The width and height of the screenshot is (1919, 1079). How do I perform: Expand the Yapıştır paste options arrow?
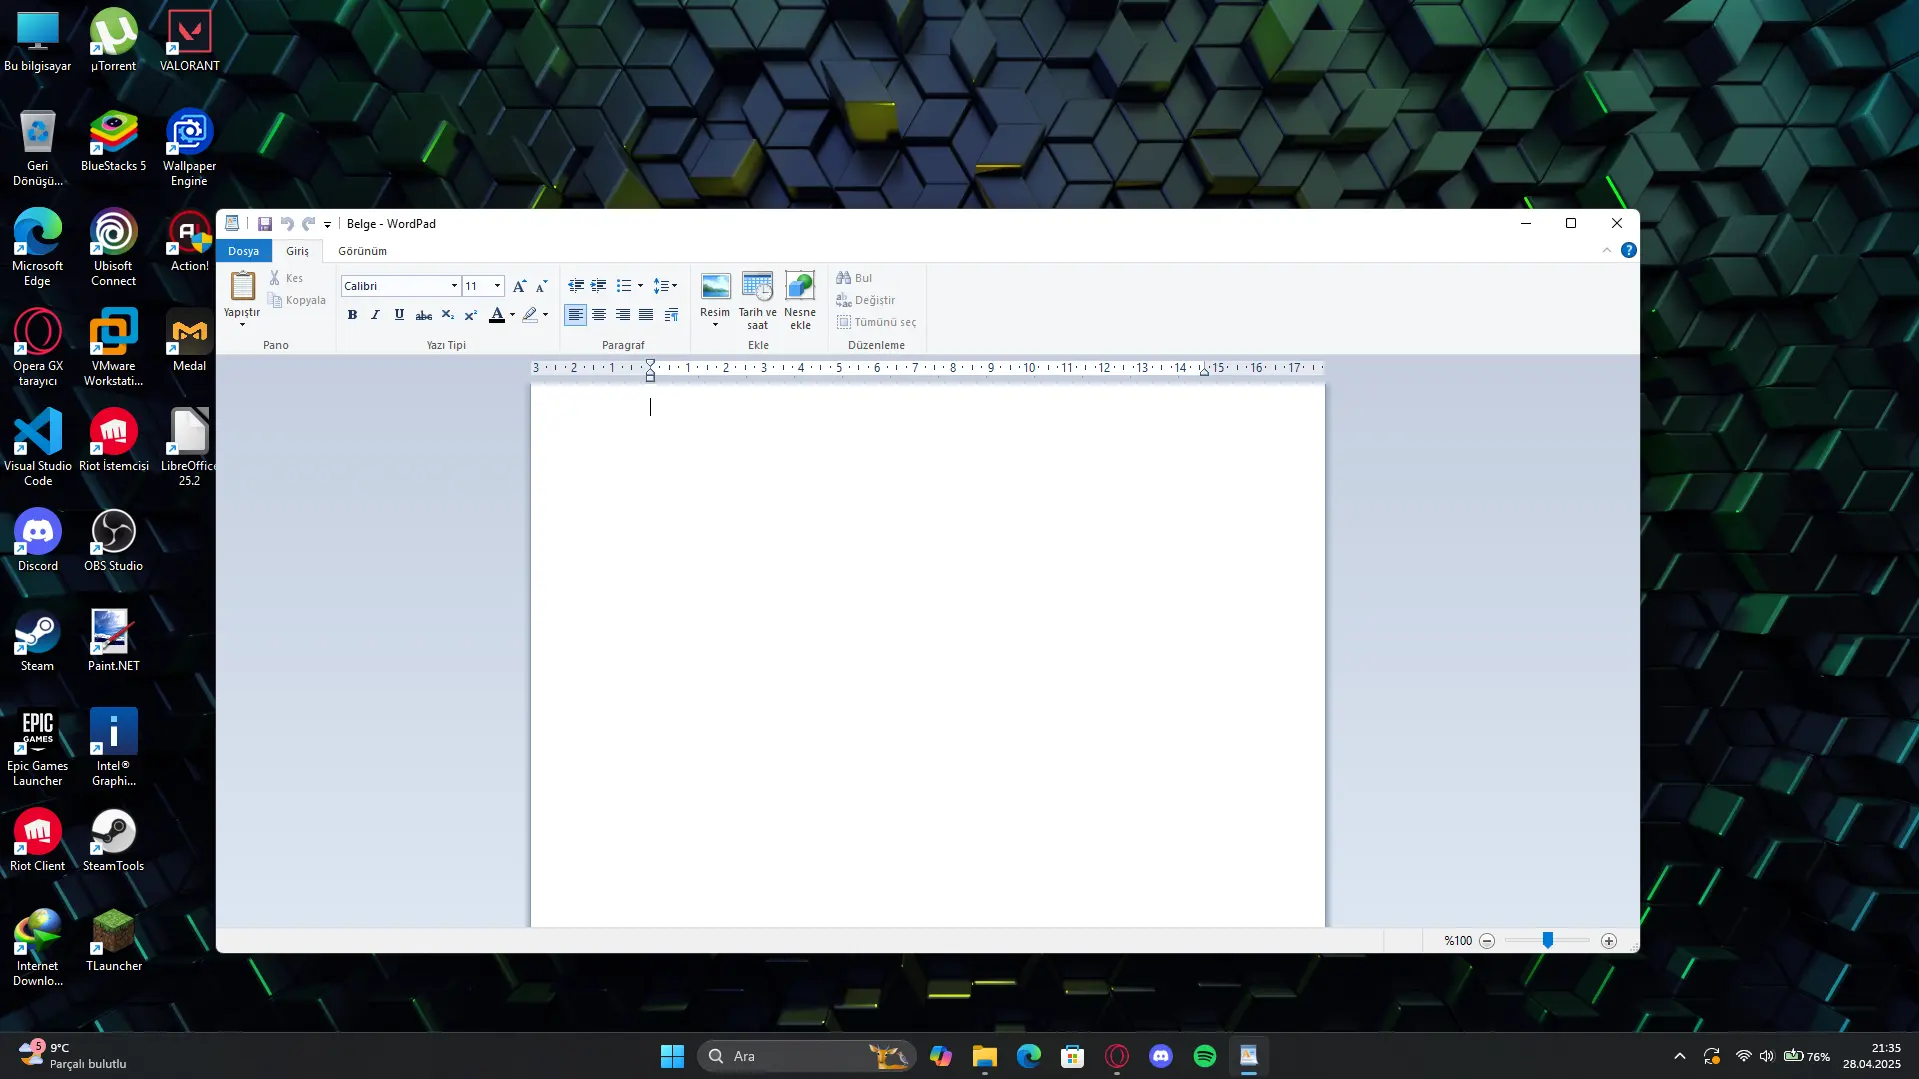242,325
